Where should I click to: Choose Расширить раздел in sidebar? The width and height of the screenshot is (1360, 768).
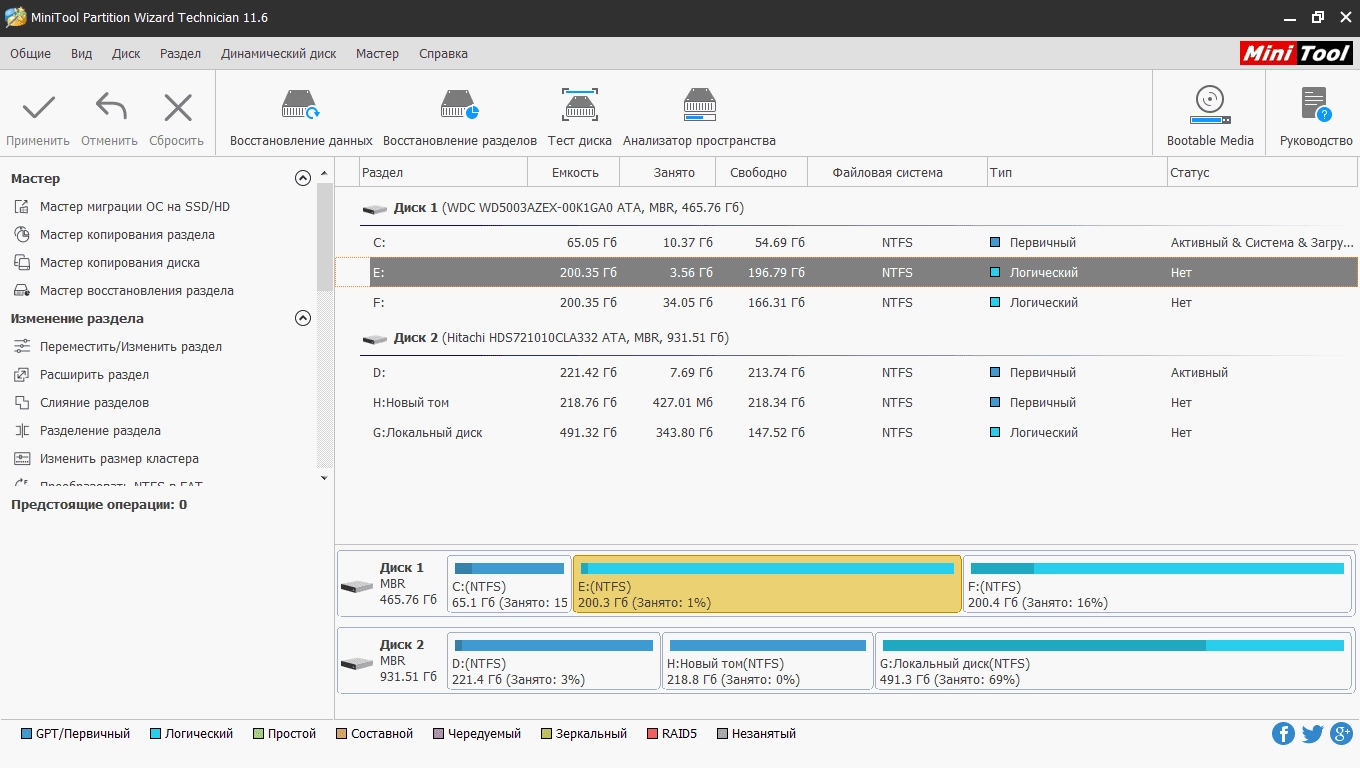94,375
